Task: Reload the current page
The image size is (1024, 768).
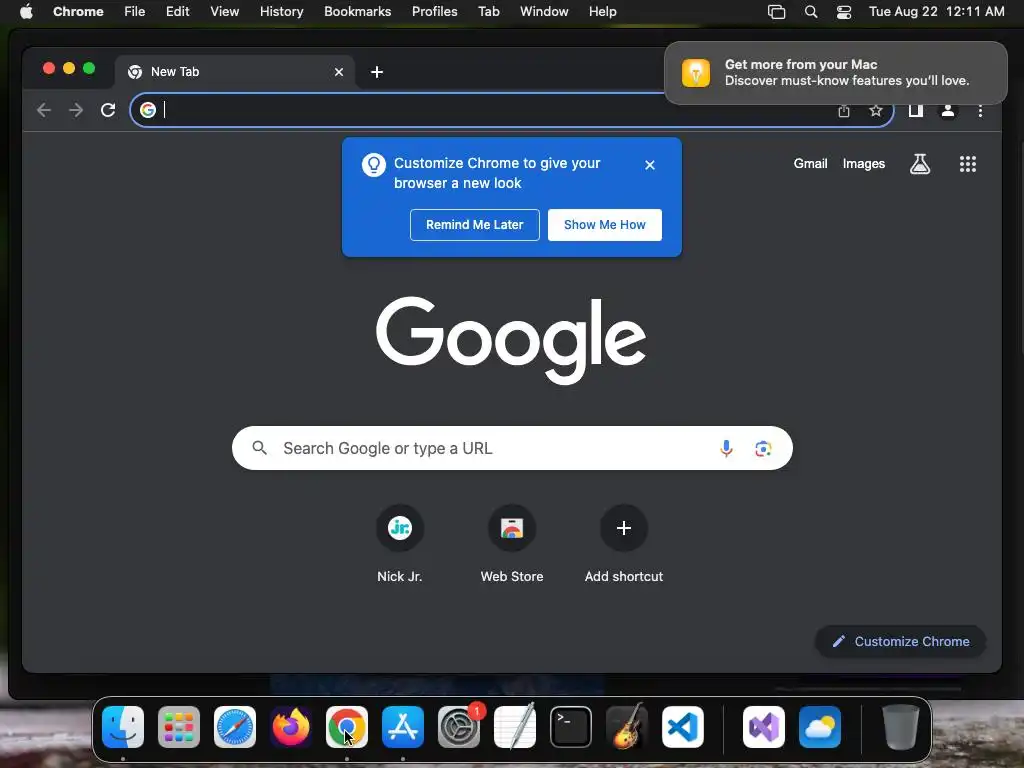Action: pos(108,110)
